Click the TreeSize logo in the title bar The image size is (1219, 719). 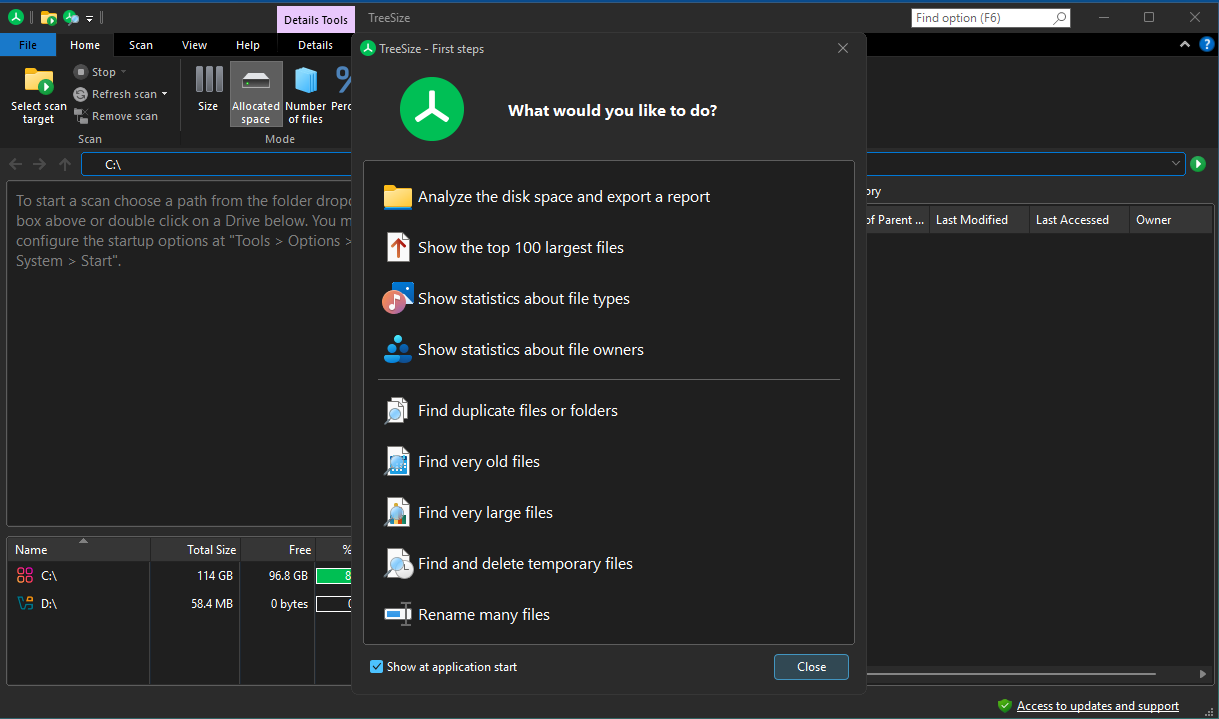coord(16,17)
